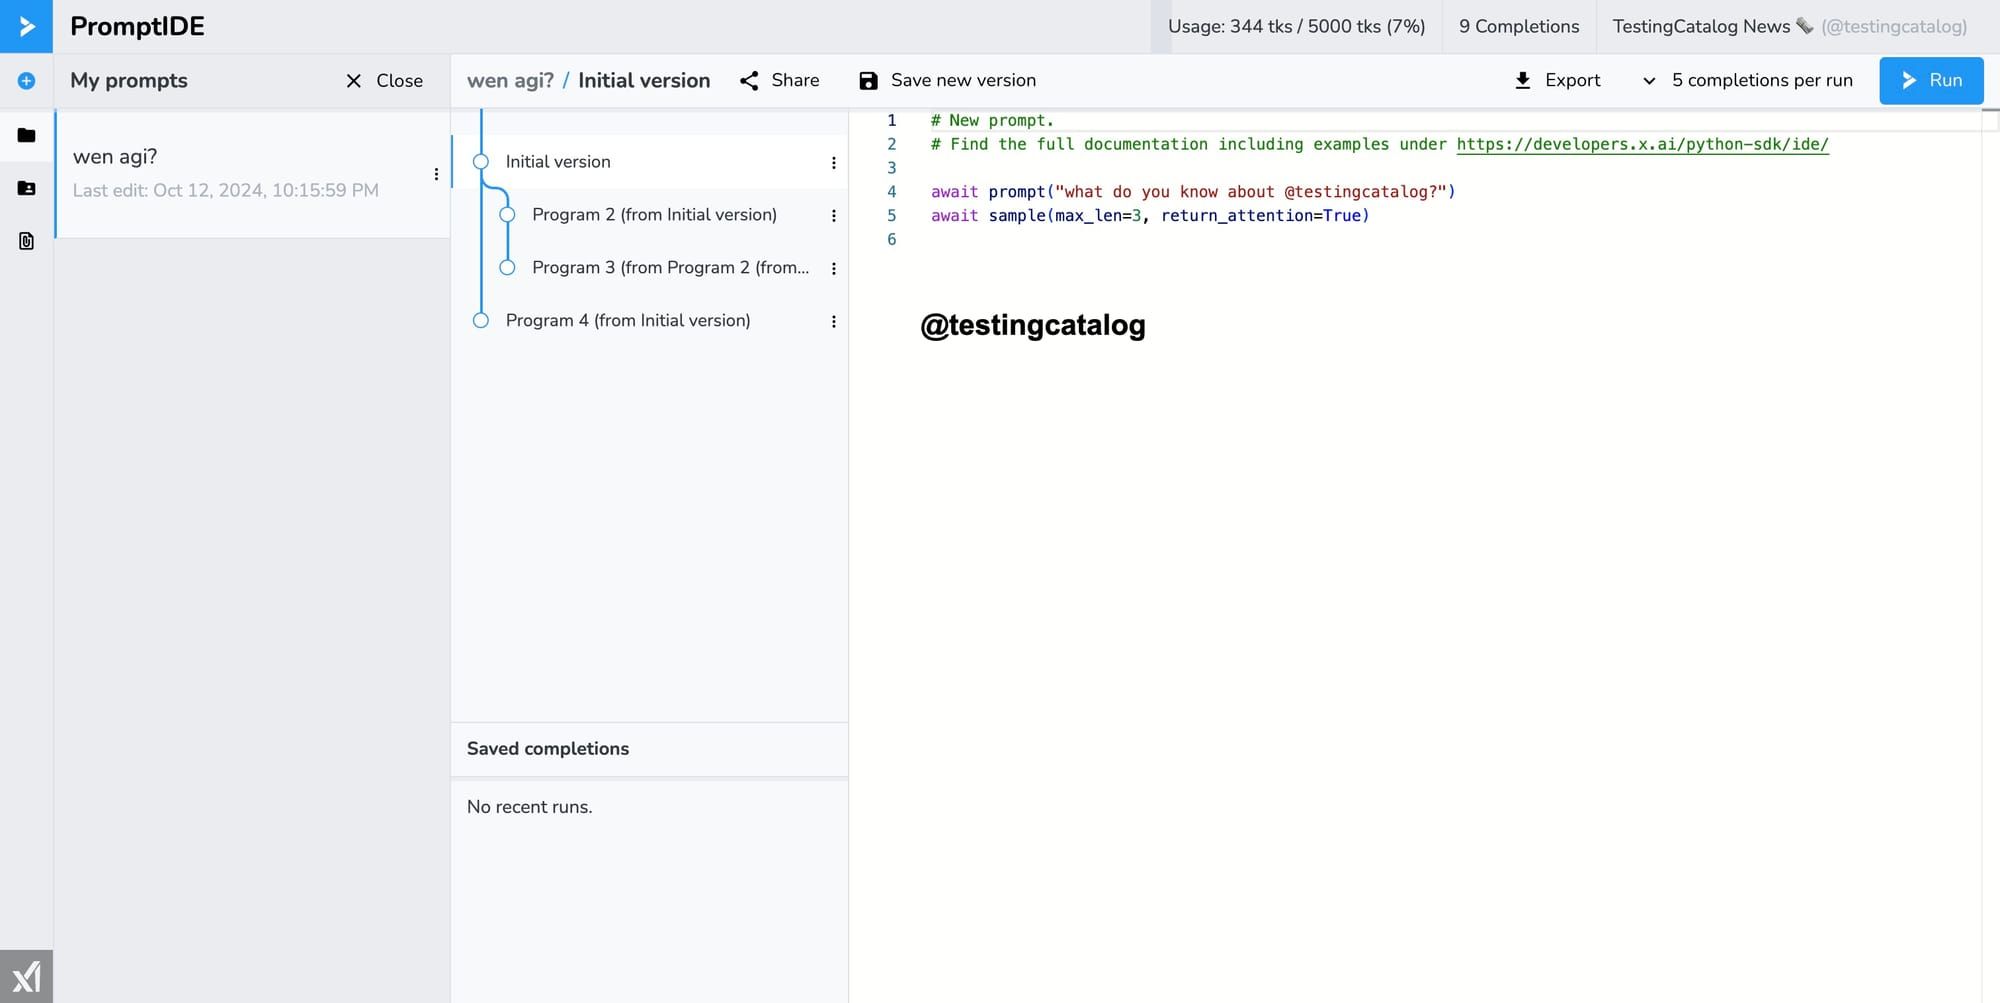This screenshot has height=1003, width=2000.
Task: Close the My prompts panel
Action: point(384,81)
